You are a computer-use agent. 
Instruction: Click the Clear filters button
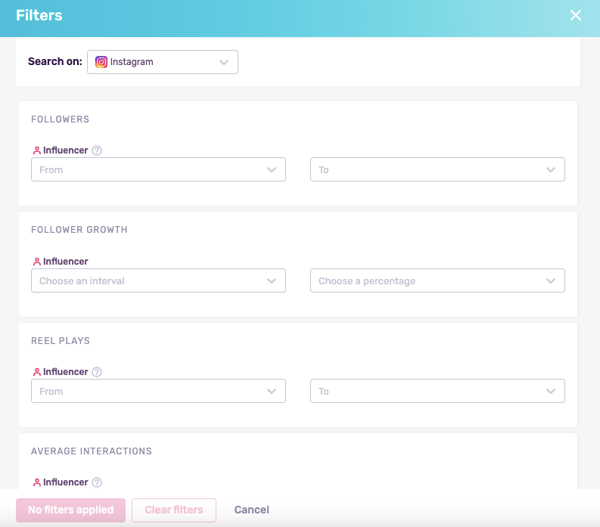tap(174, 510)
